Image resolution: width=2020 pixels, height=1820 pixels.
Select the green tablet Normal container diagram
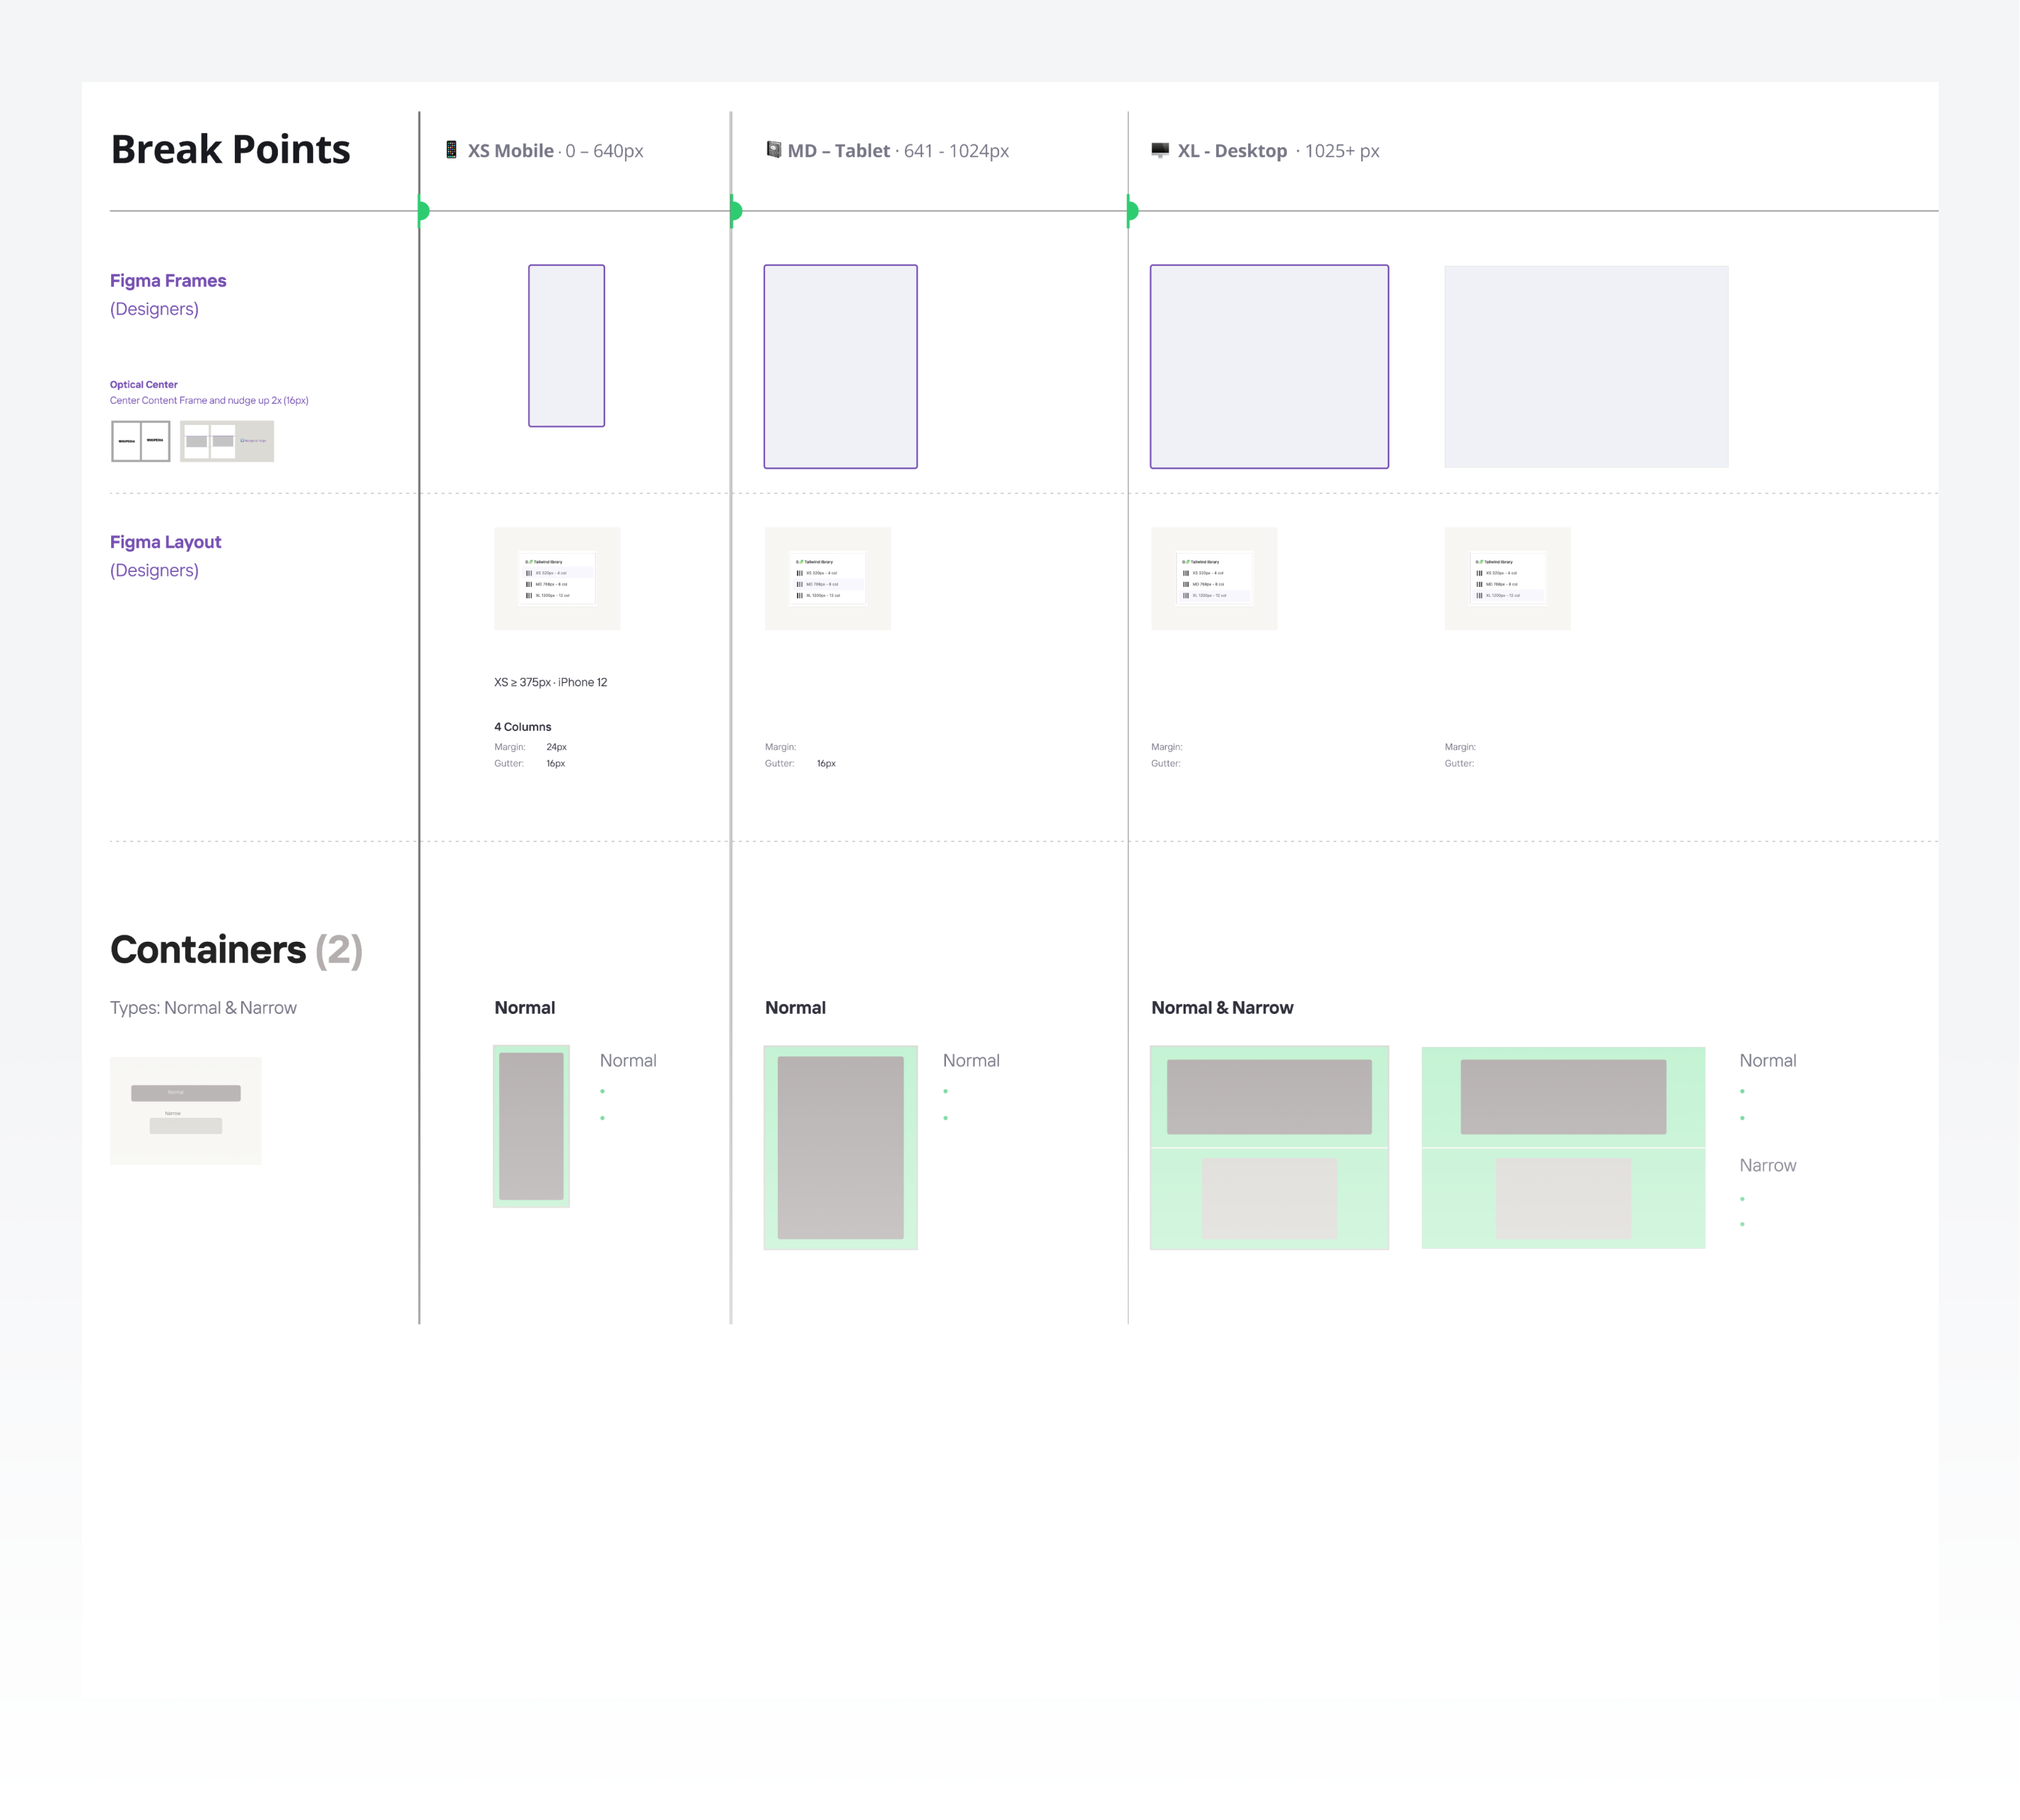click(x=840, y=1147)
